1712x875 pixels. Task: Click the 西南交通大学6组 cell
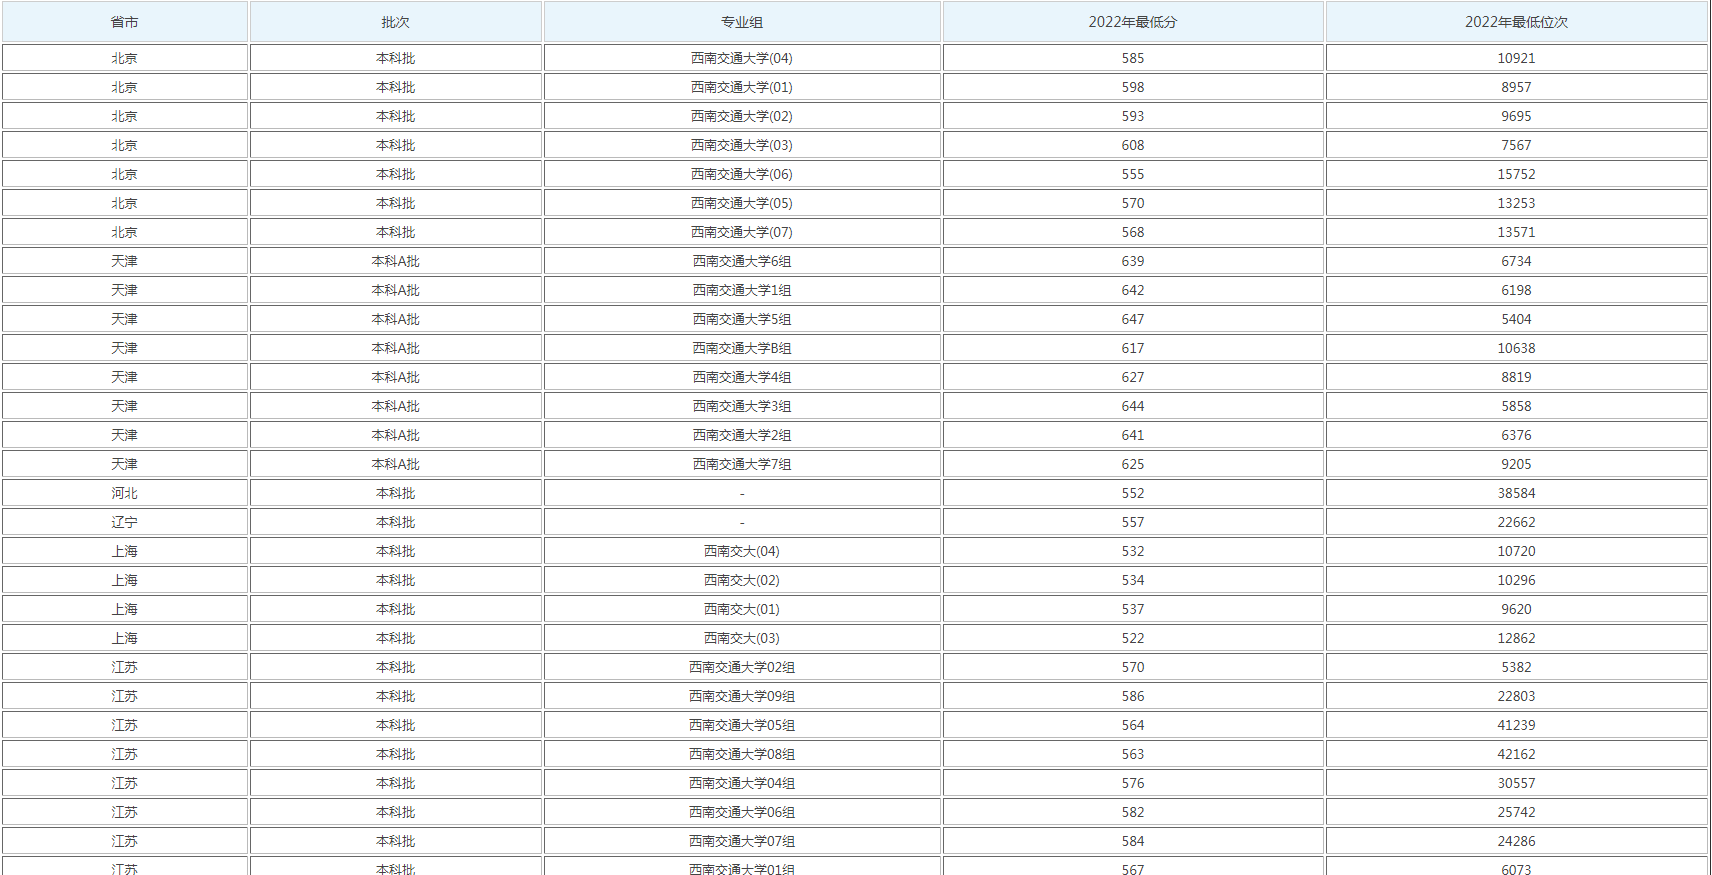pos(741,261)
